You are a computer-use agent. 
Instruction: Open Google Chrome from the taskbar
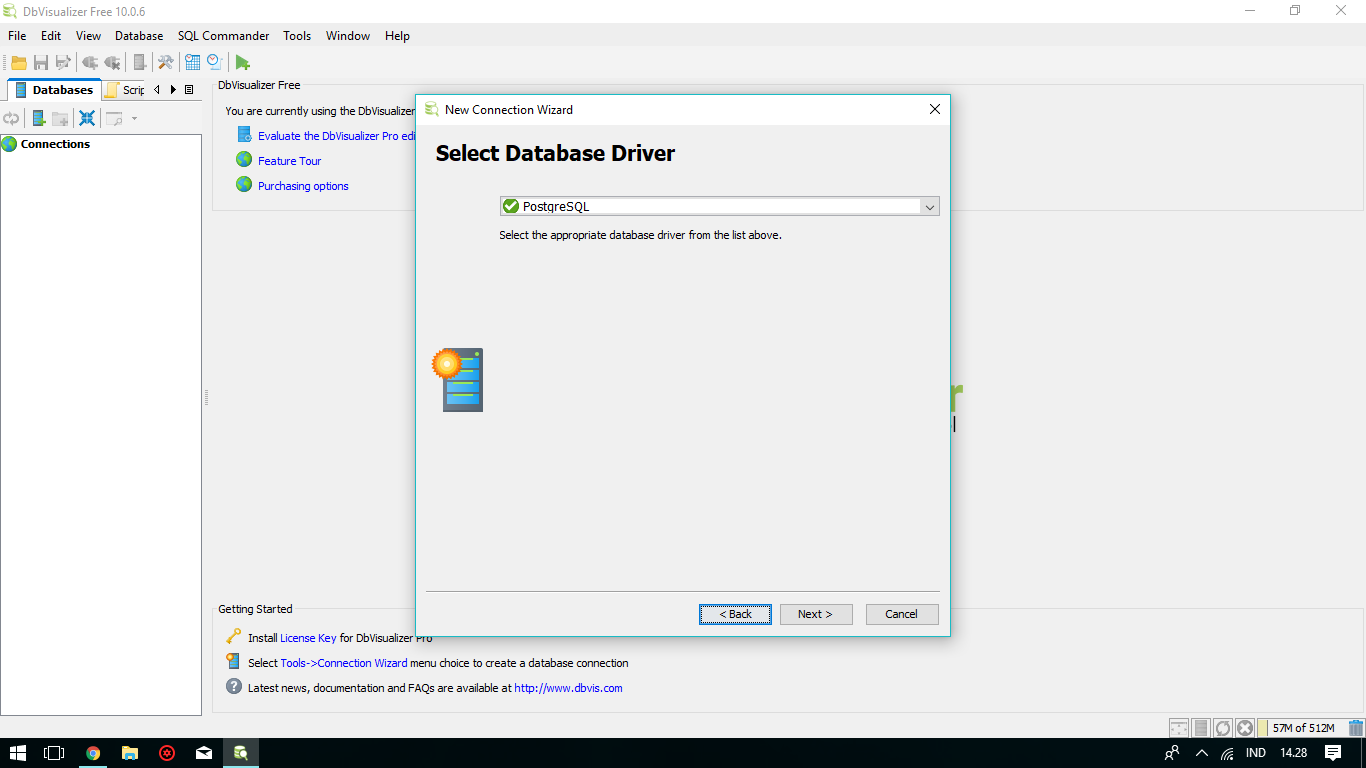click(93, 753)
